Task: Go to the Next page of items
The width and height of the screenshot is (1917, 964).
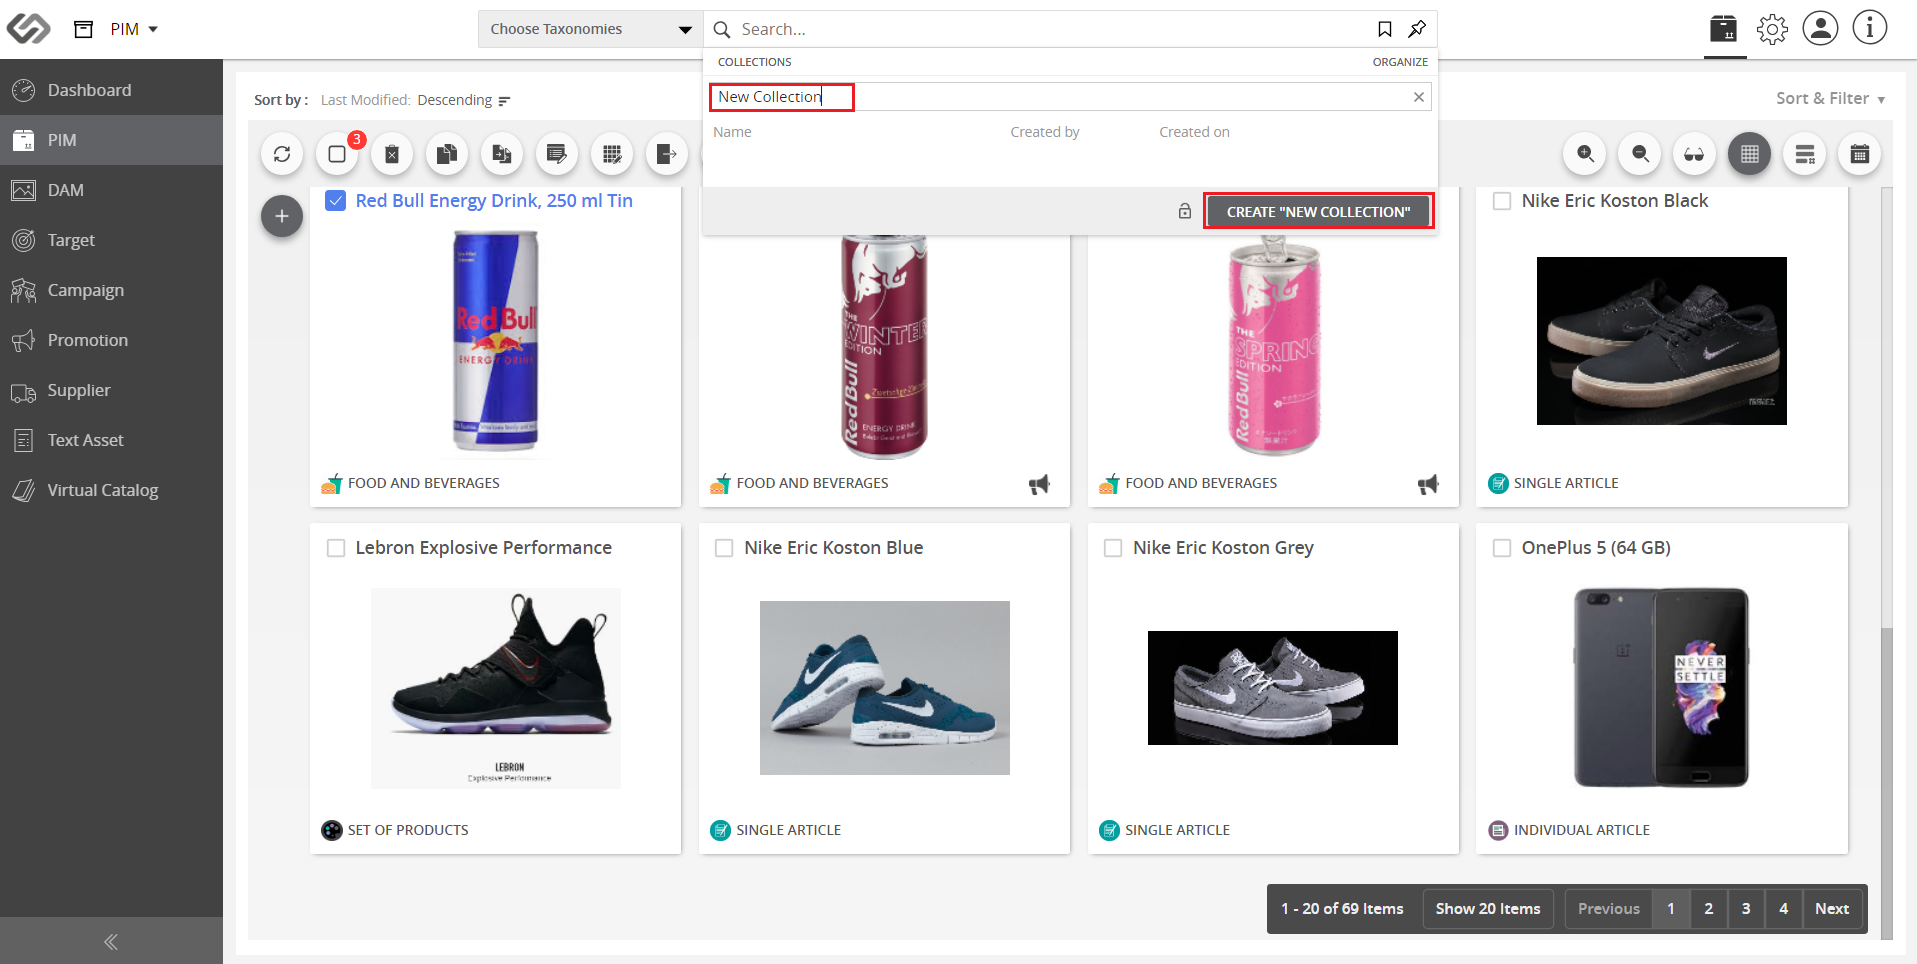Action: (x=1832, y=909)
